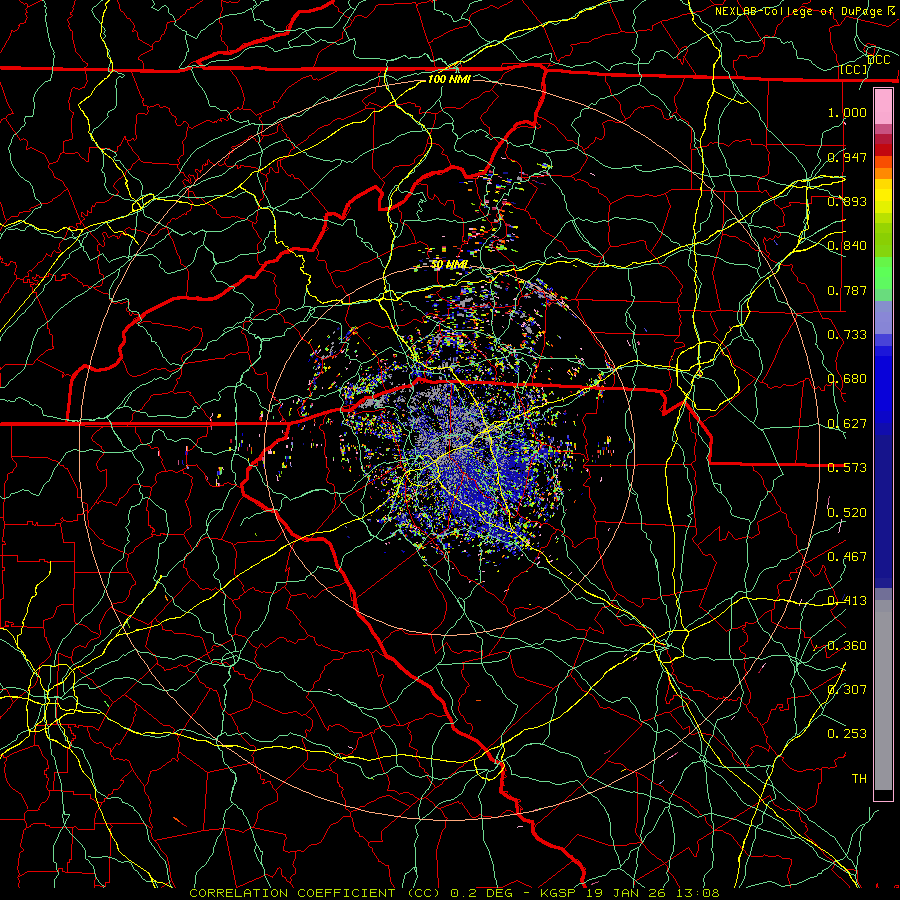This screenshot has height=900, width=900.
Task: Click the 0.733 legend value
Action: [847, 335]
